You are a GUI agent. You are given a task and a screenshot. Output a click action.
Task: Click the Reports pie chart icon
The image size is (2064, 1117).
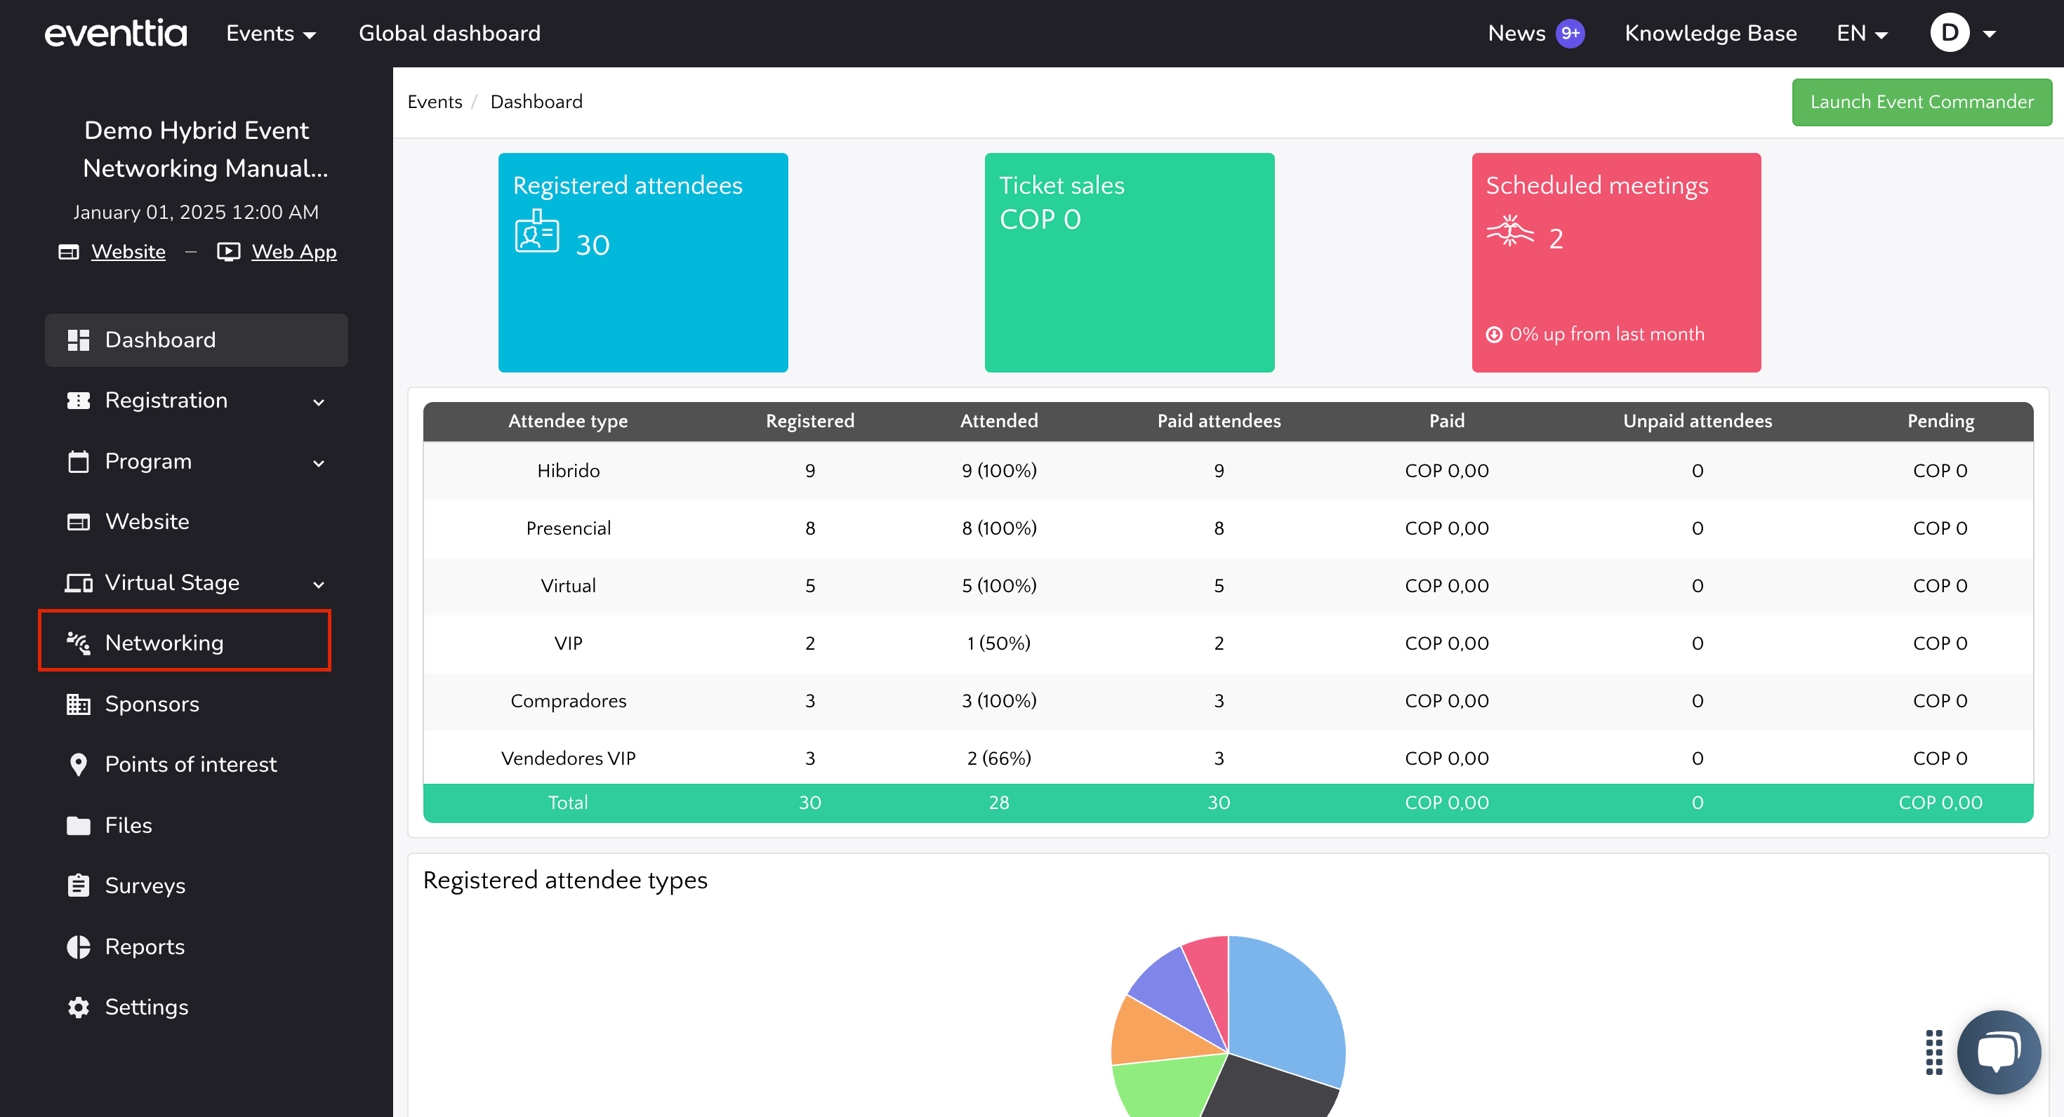click(x=78, y=947)
